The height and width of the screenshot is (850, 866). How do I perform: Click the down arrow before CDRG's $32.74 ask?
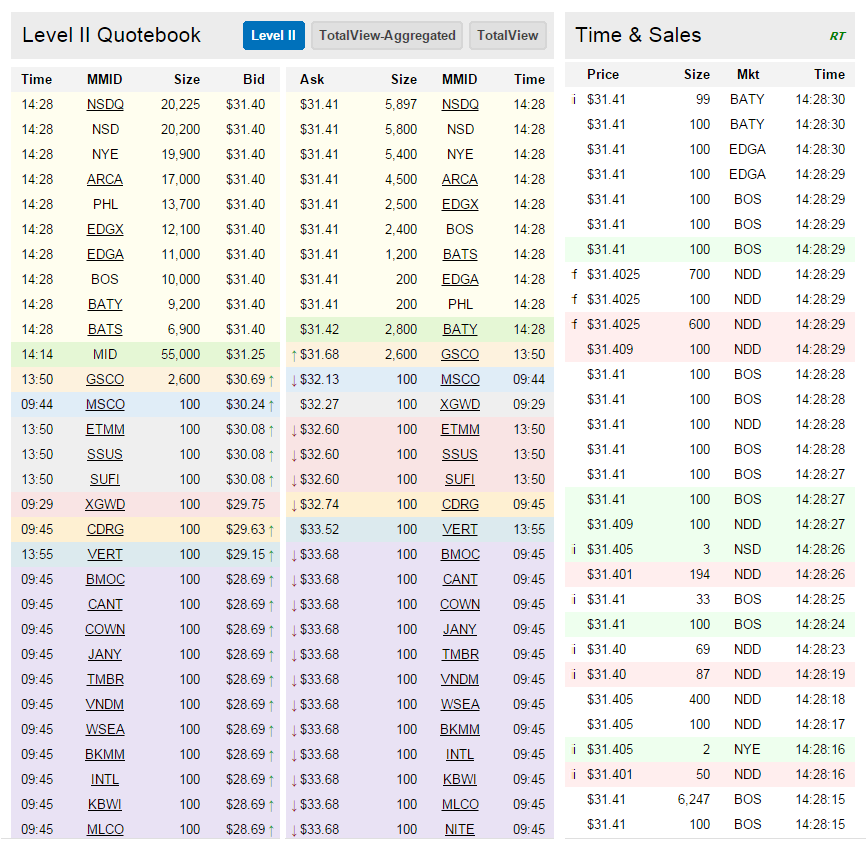click(294, 504)
